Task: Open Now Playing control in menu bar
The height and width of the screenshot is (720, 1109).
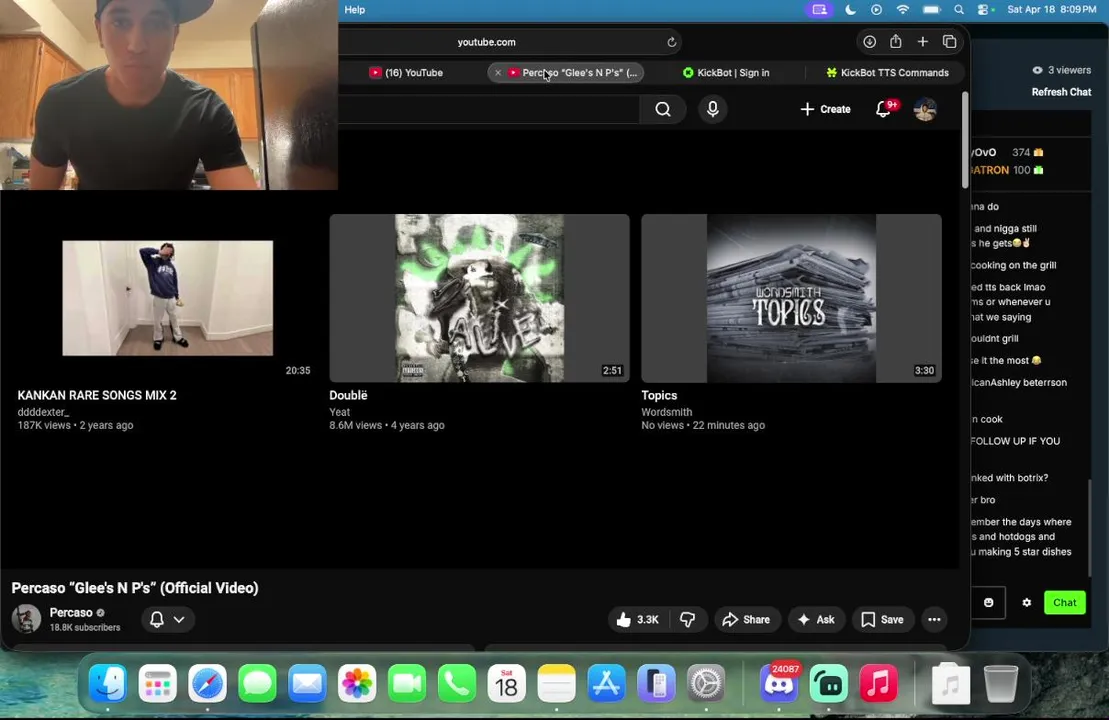Action: point(876,10)
